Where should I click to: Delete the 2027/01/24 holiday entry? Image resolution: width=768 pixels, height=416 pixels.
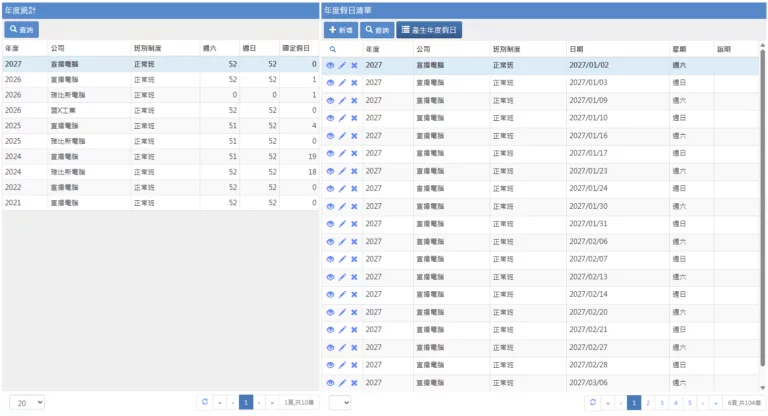354,189
